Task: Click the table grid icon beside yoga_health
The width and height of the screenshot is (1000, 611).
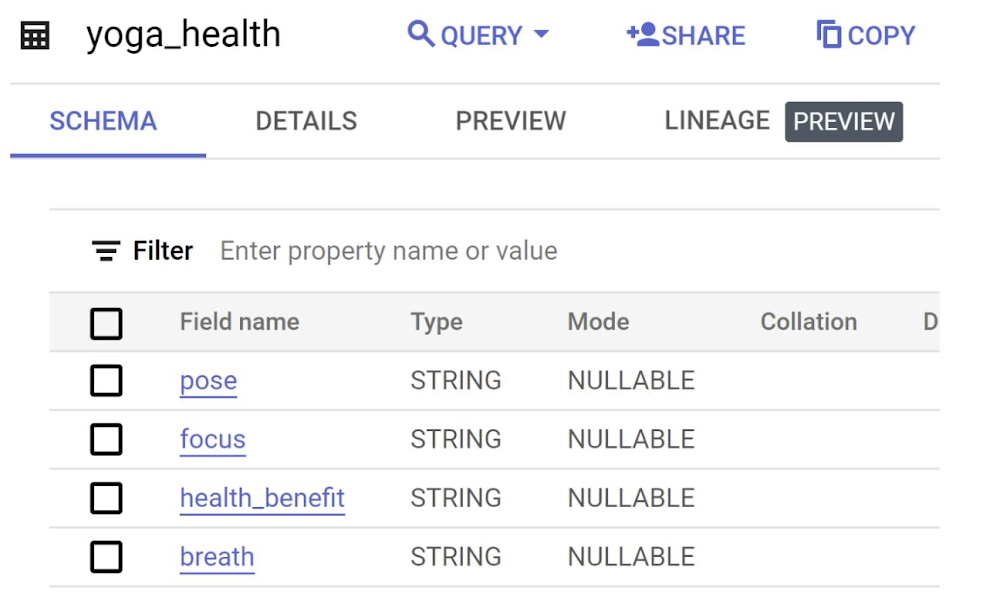Action: click(35, 36)
